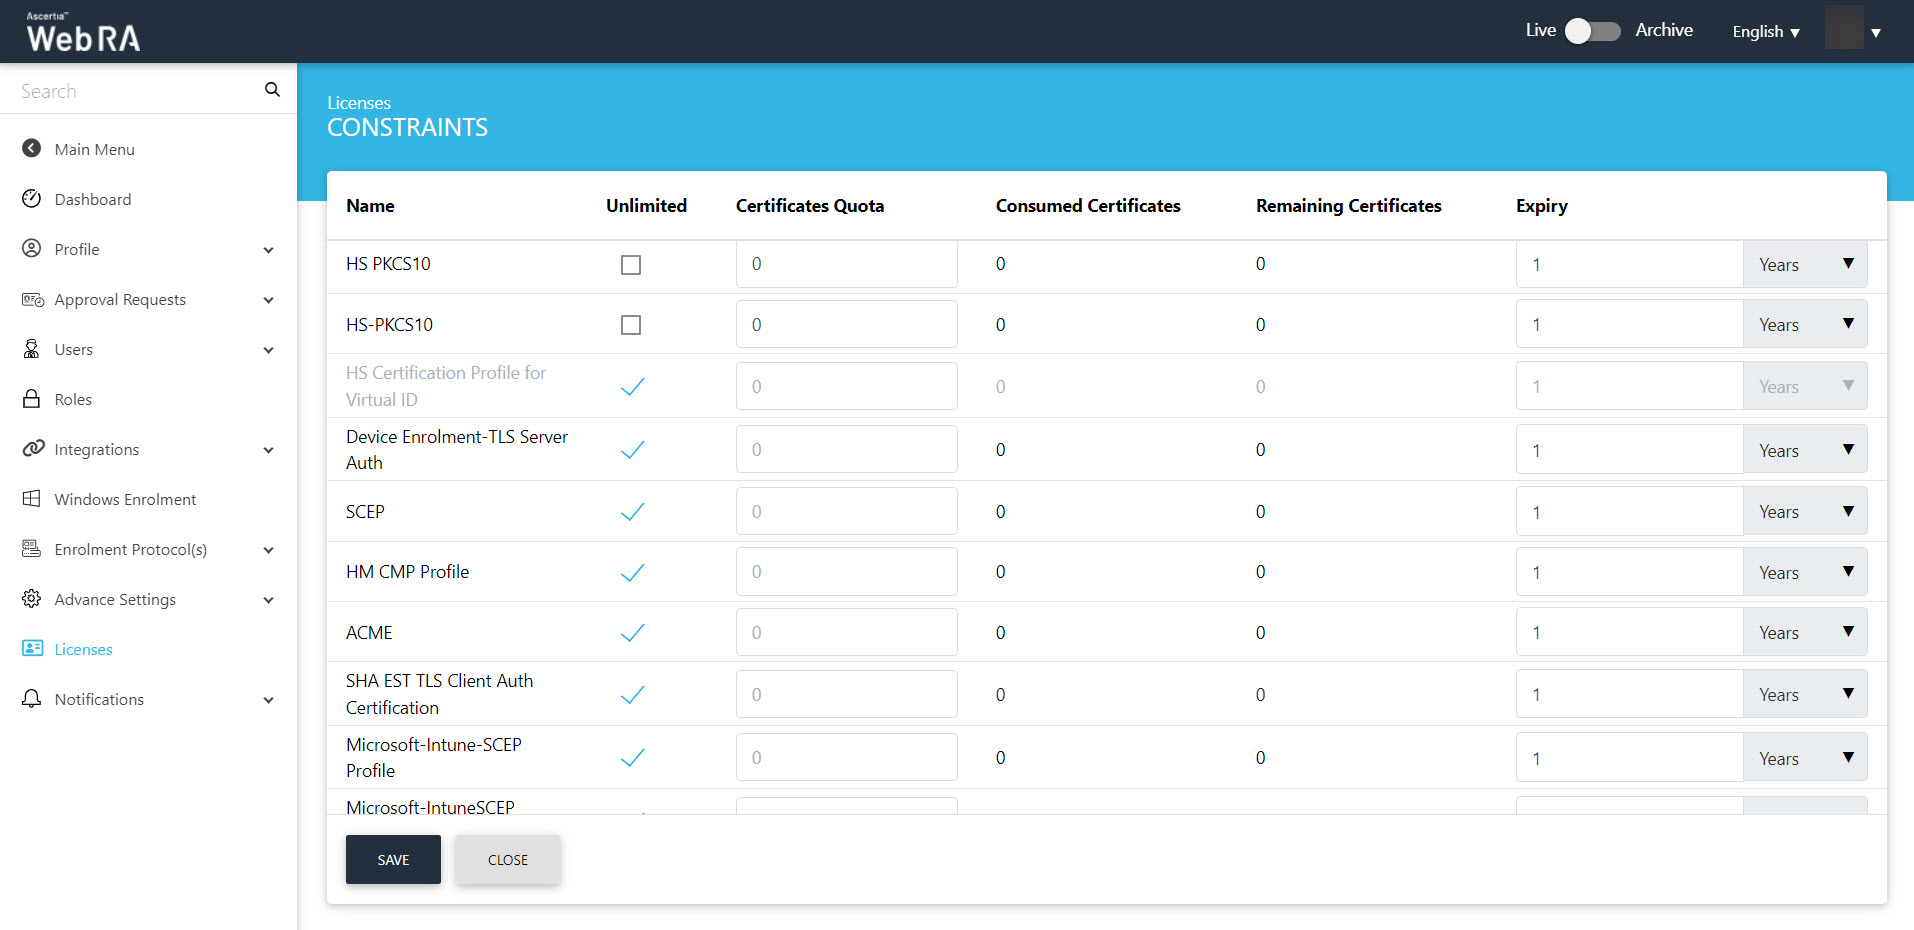Select Integrations in the sidebar

coord(97,450)
